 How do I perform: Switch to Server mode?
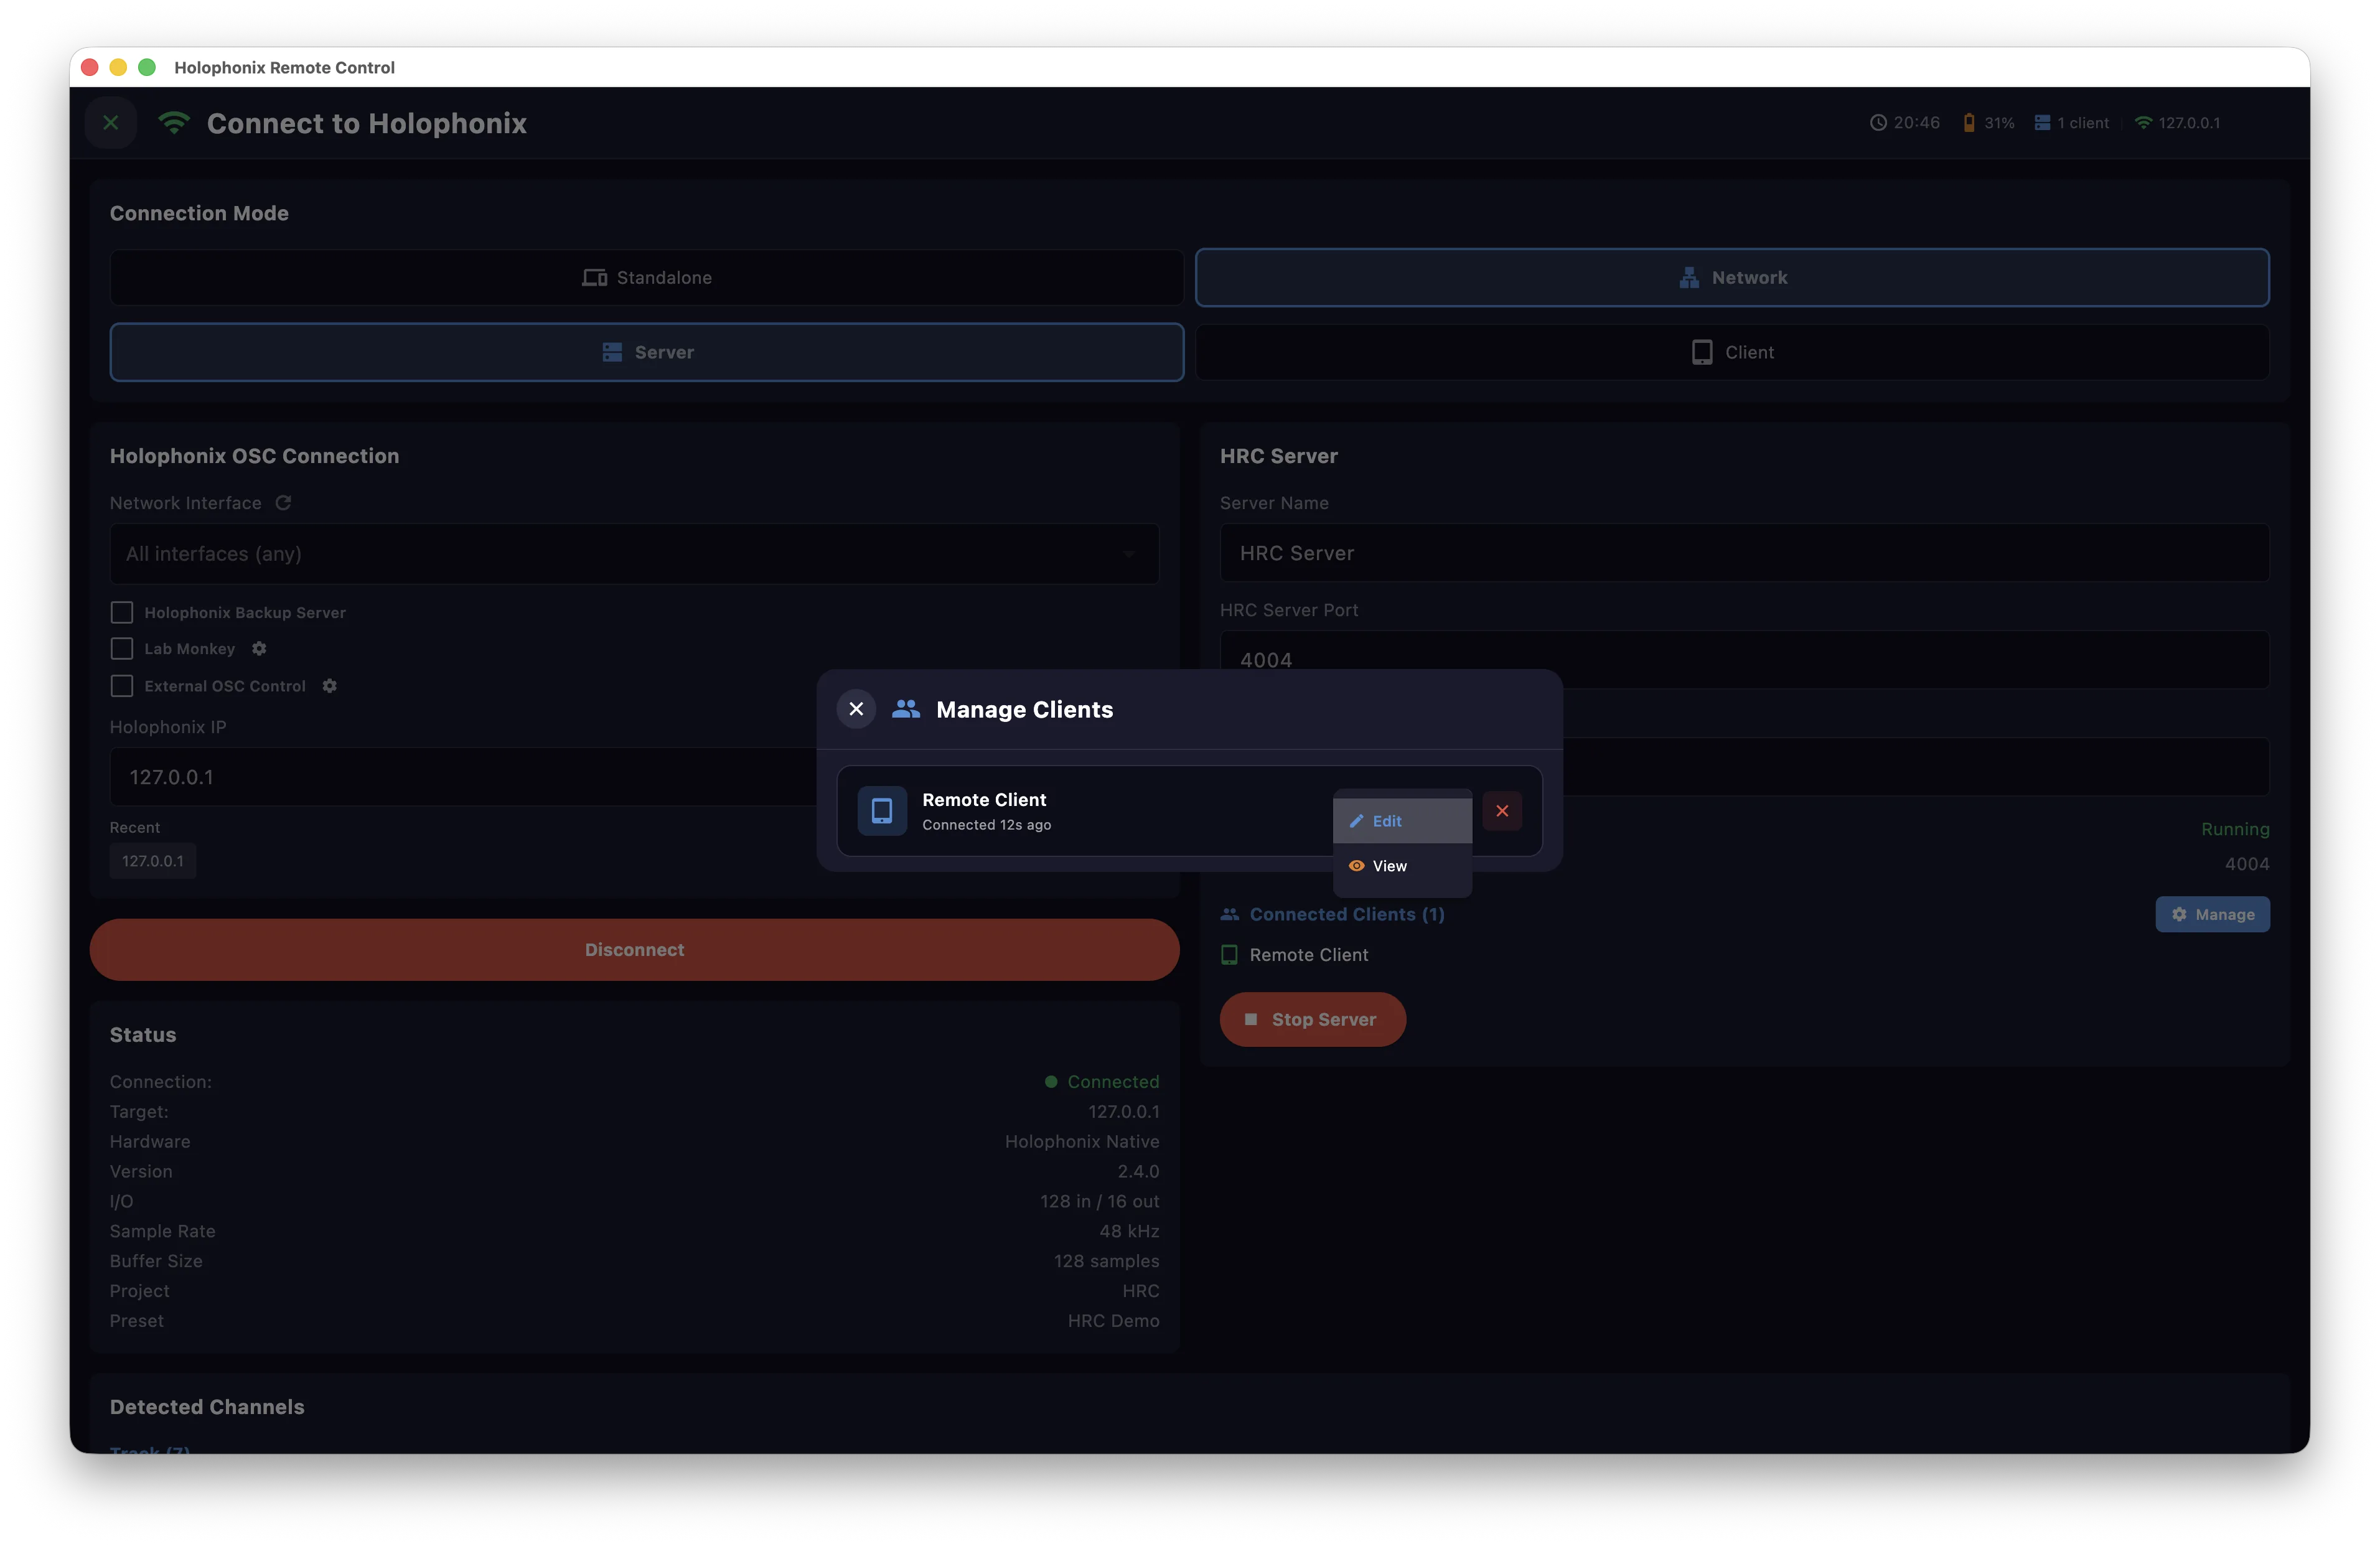[647, 352]
